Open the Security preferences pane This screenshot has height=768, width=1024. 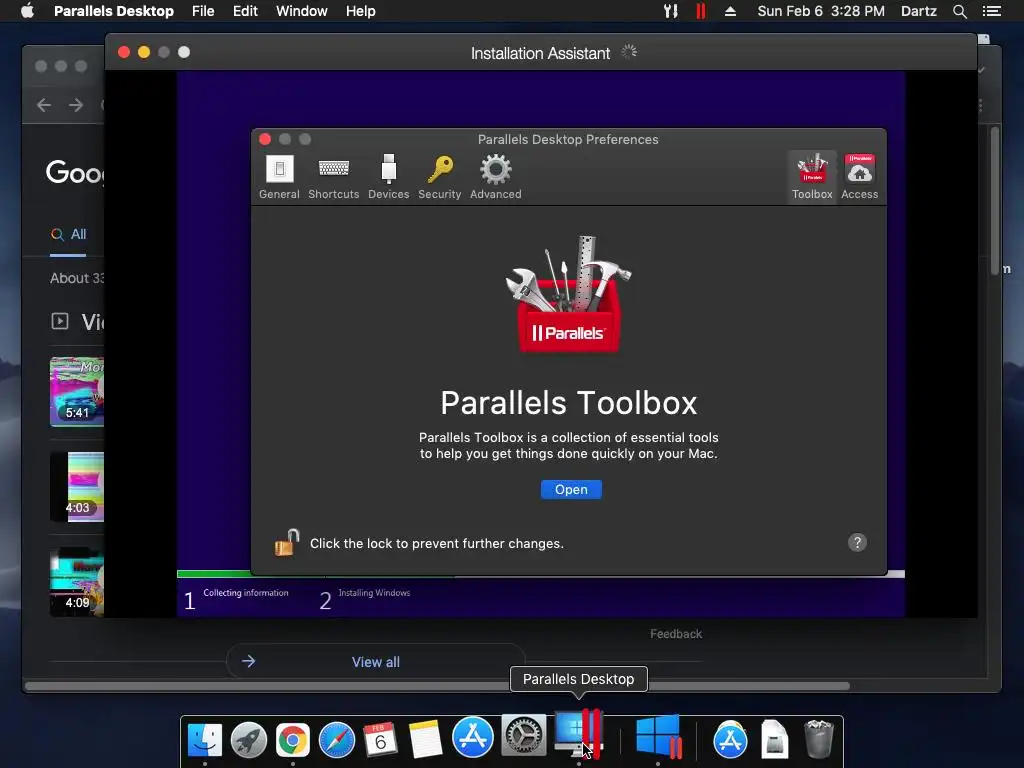pyautogui.click(x=440, y=176)
